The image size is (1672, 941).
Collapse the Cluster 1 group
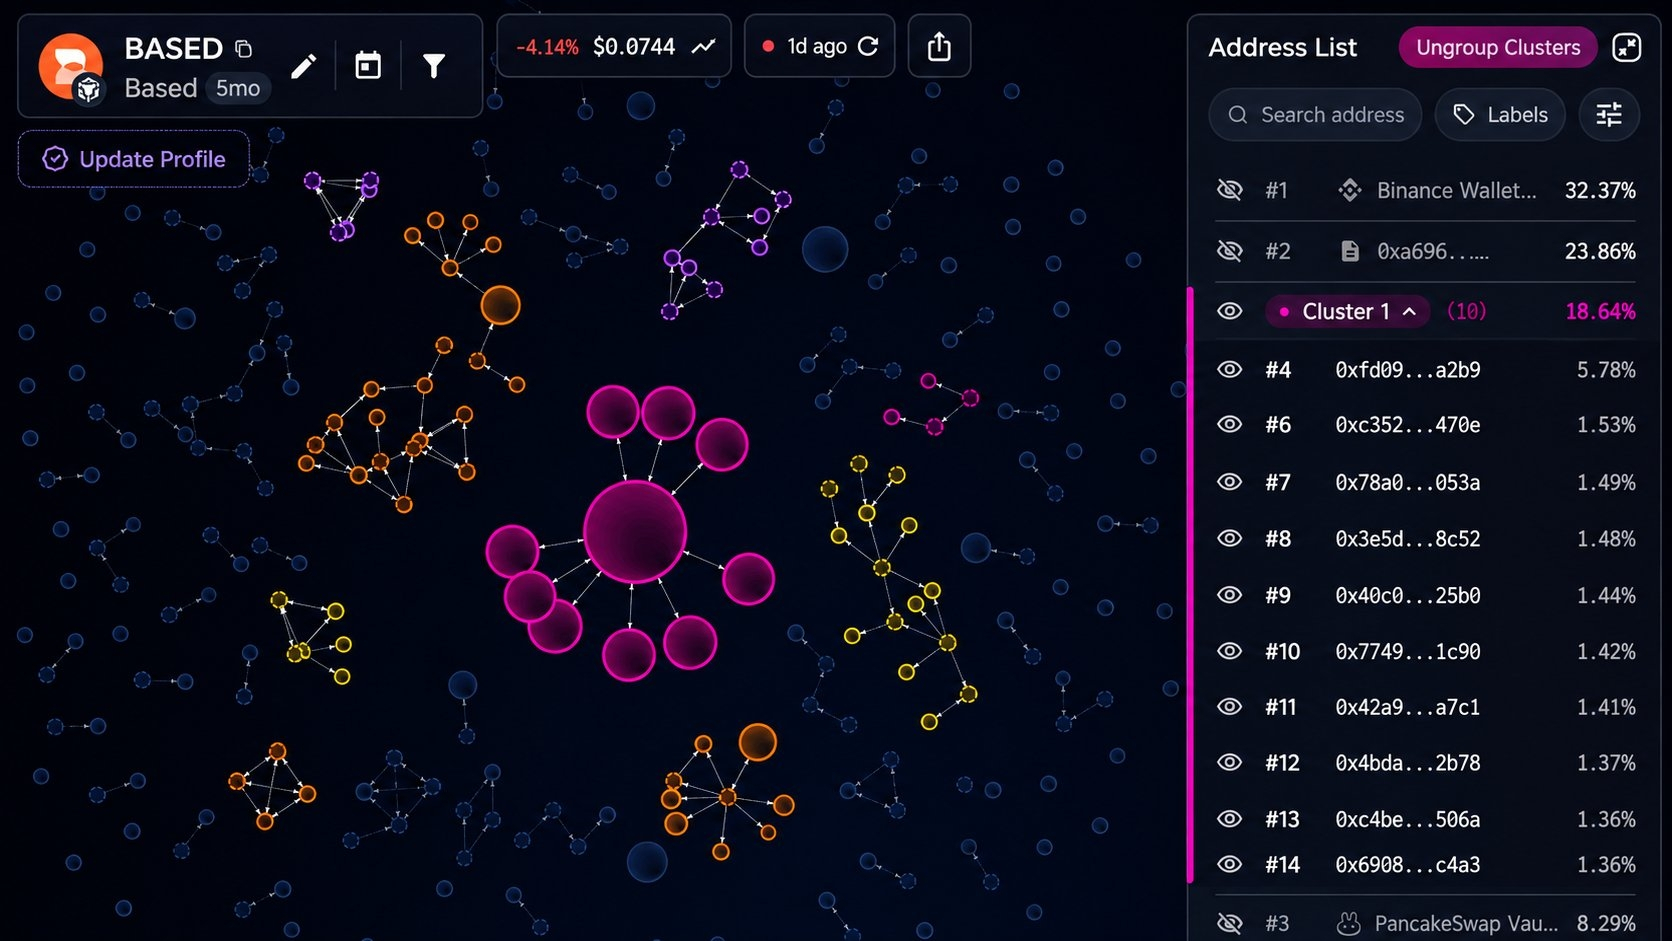point(1409,311)
